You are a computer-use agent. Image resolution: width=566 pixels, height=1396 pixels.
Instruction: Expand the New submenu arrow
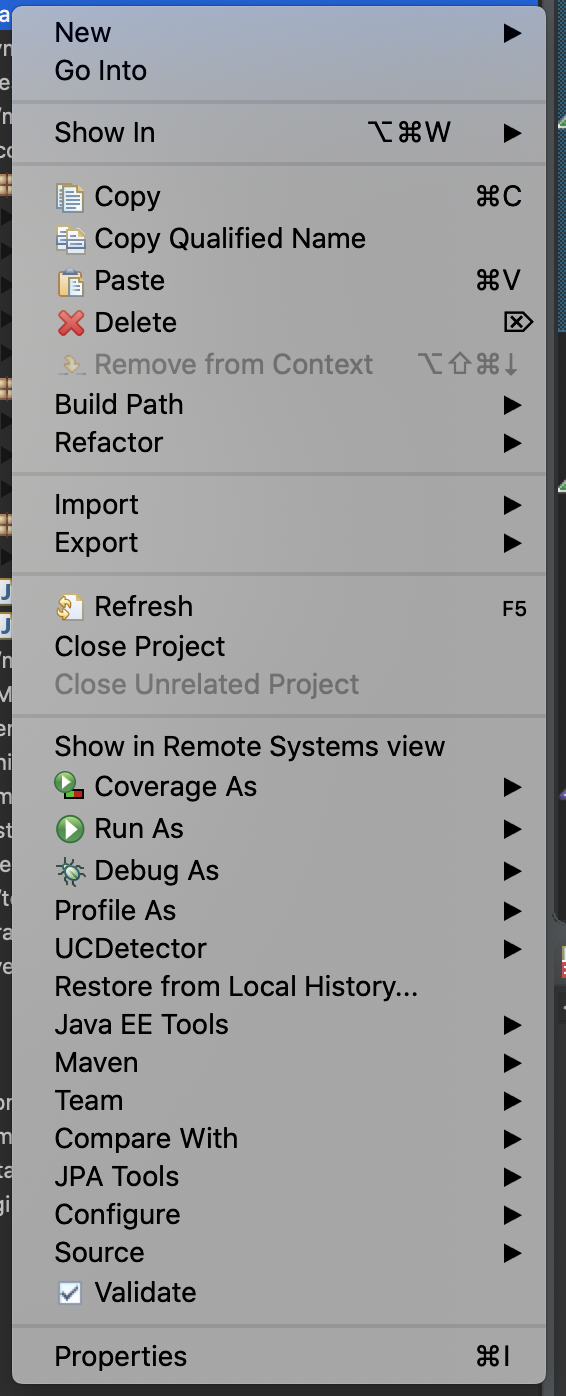pos(512,33)
